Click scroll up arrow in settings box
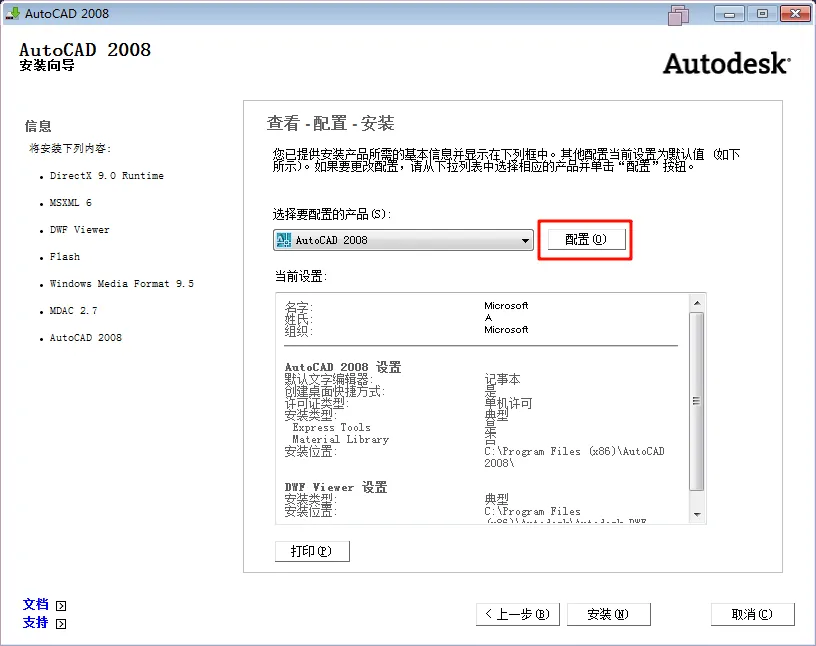 coord(697,303)
